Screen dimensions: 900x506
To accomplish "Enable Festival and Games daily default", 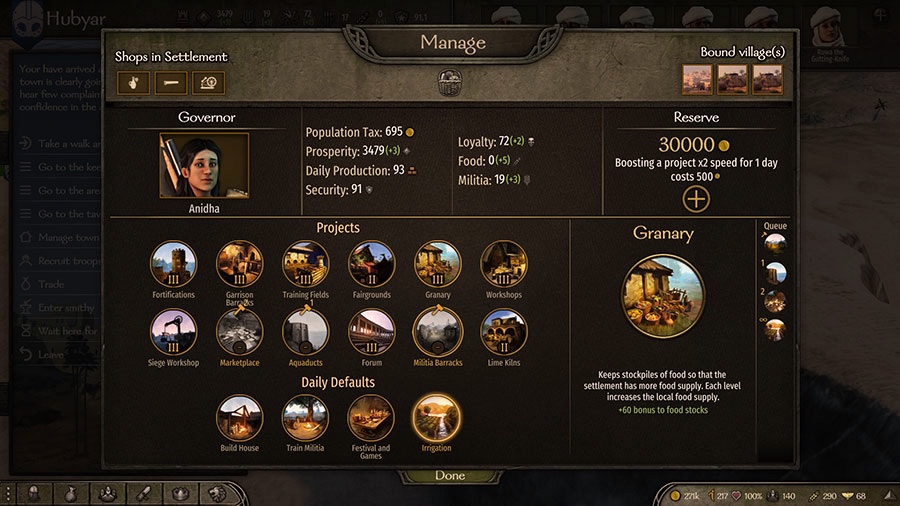I will [371, 418].
